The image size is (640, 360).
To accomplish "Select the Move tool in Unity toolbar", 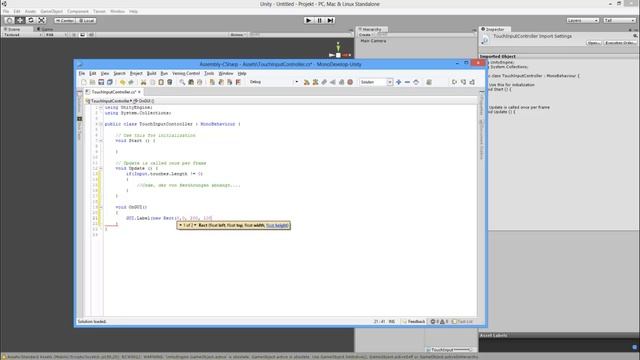I will (x=20, y=20).
